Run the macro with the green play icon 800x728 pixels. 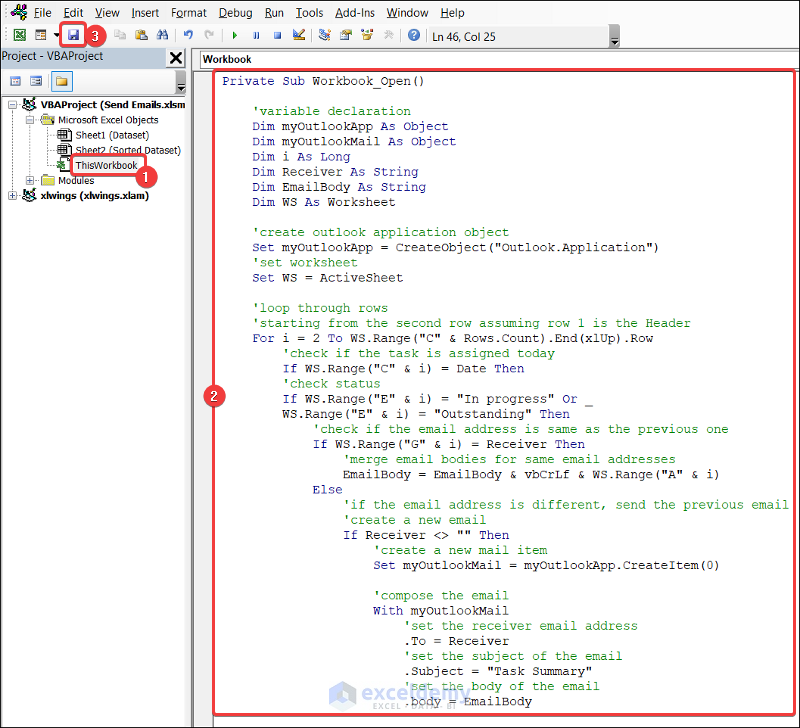[235, 35]
